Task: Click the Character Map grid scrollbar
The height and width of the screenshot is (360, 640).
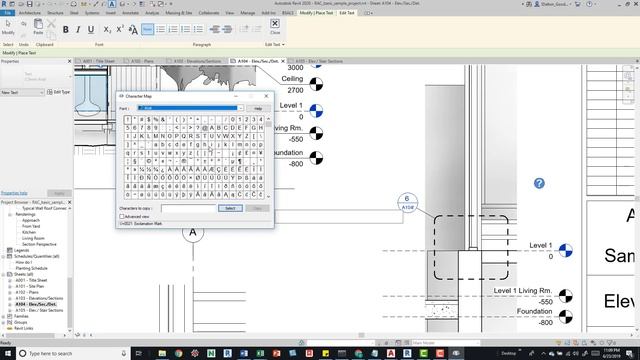Action: coord(269,157)
